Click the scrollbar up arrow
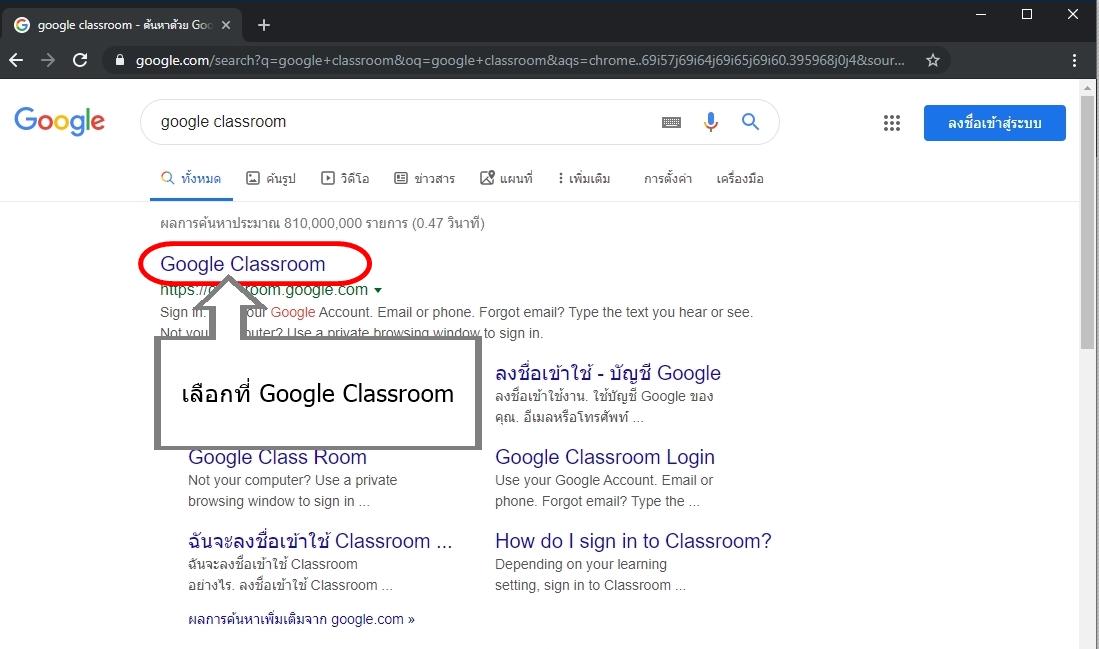 coord(1087,88)
